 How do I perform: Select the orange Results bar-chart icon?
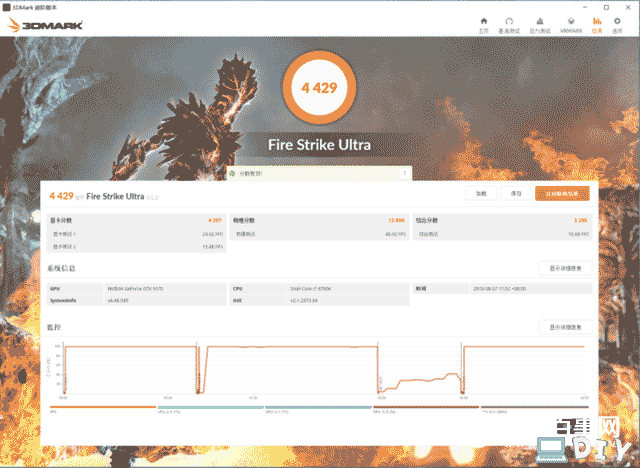coord(597,21)
